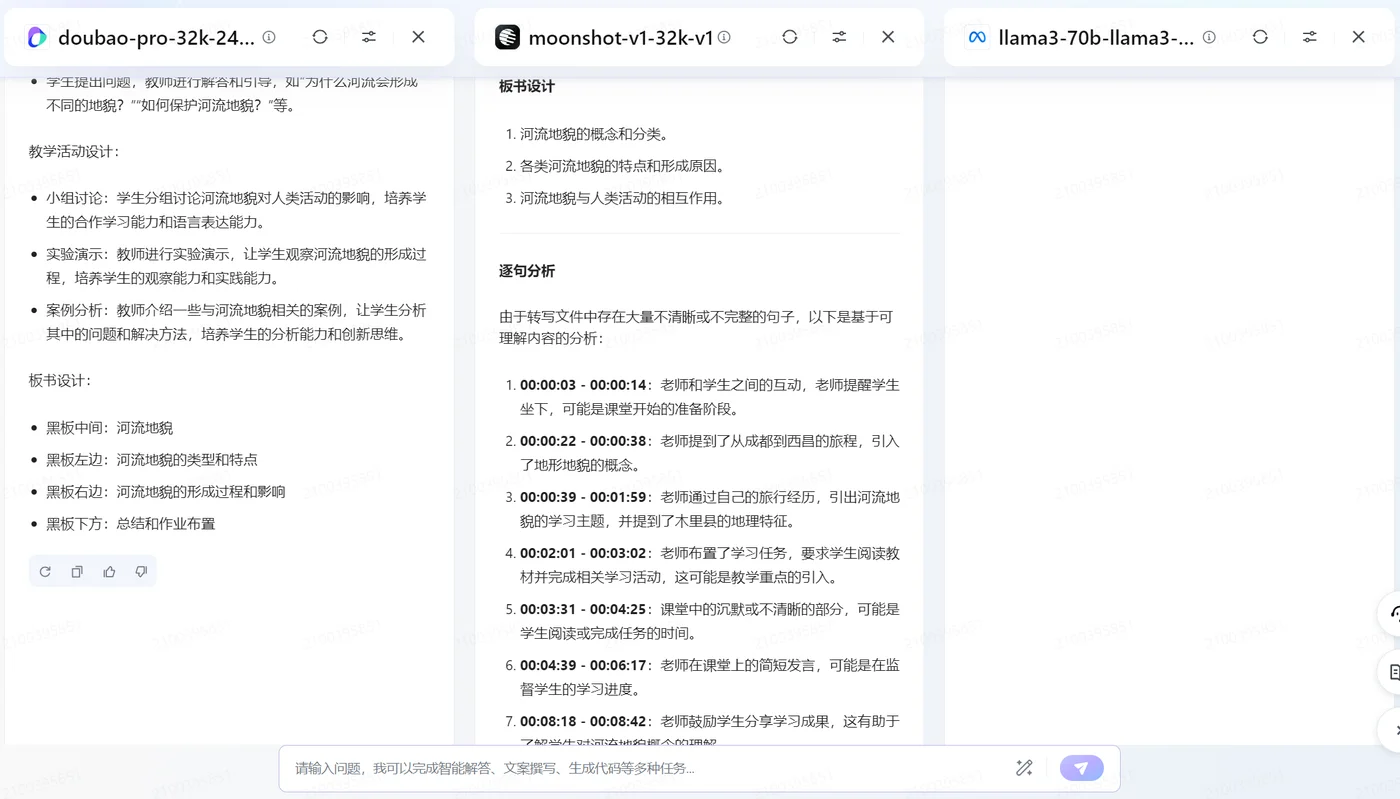Viewport: 1400px width, 799px height.
Task: Show info for moonshot-v1-32k-v1 model
Action: click(x=724, y=37)
